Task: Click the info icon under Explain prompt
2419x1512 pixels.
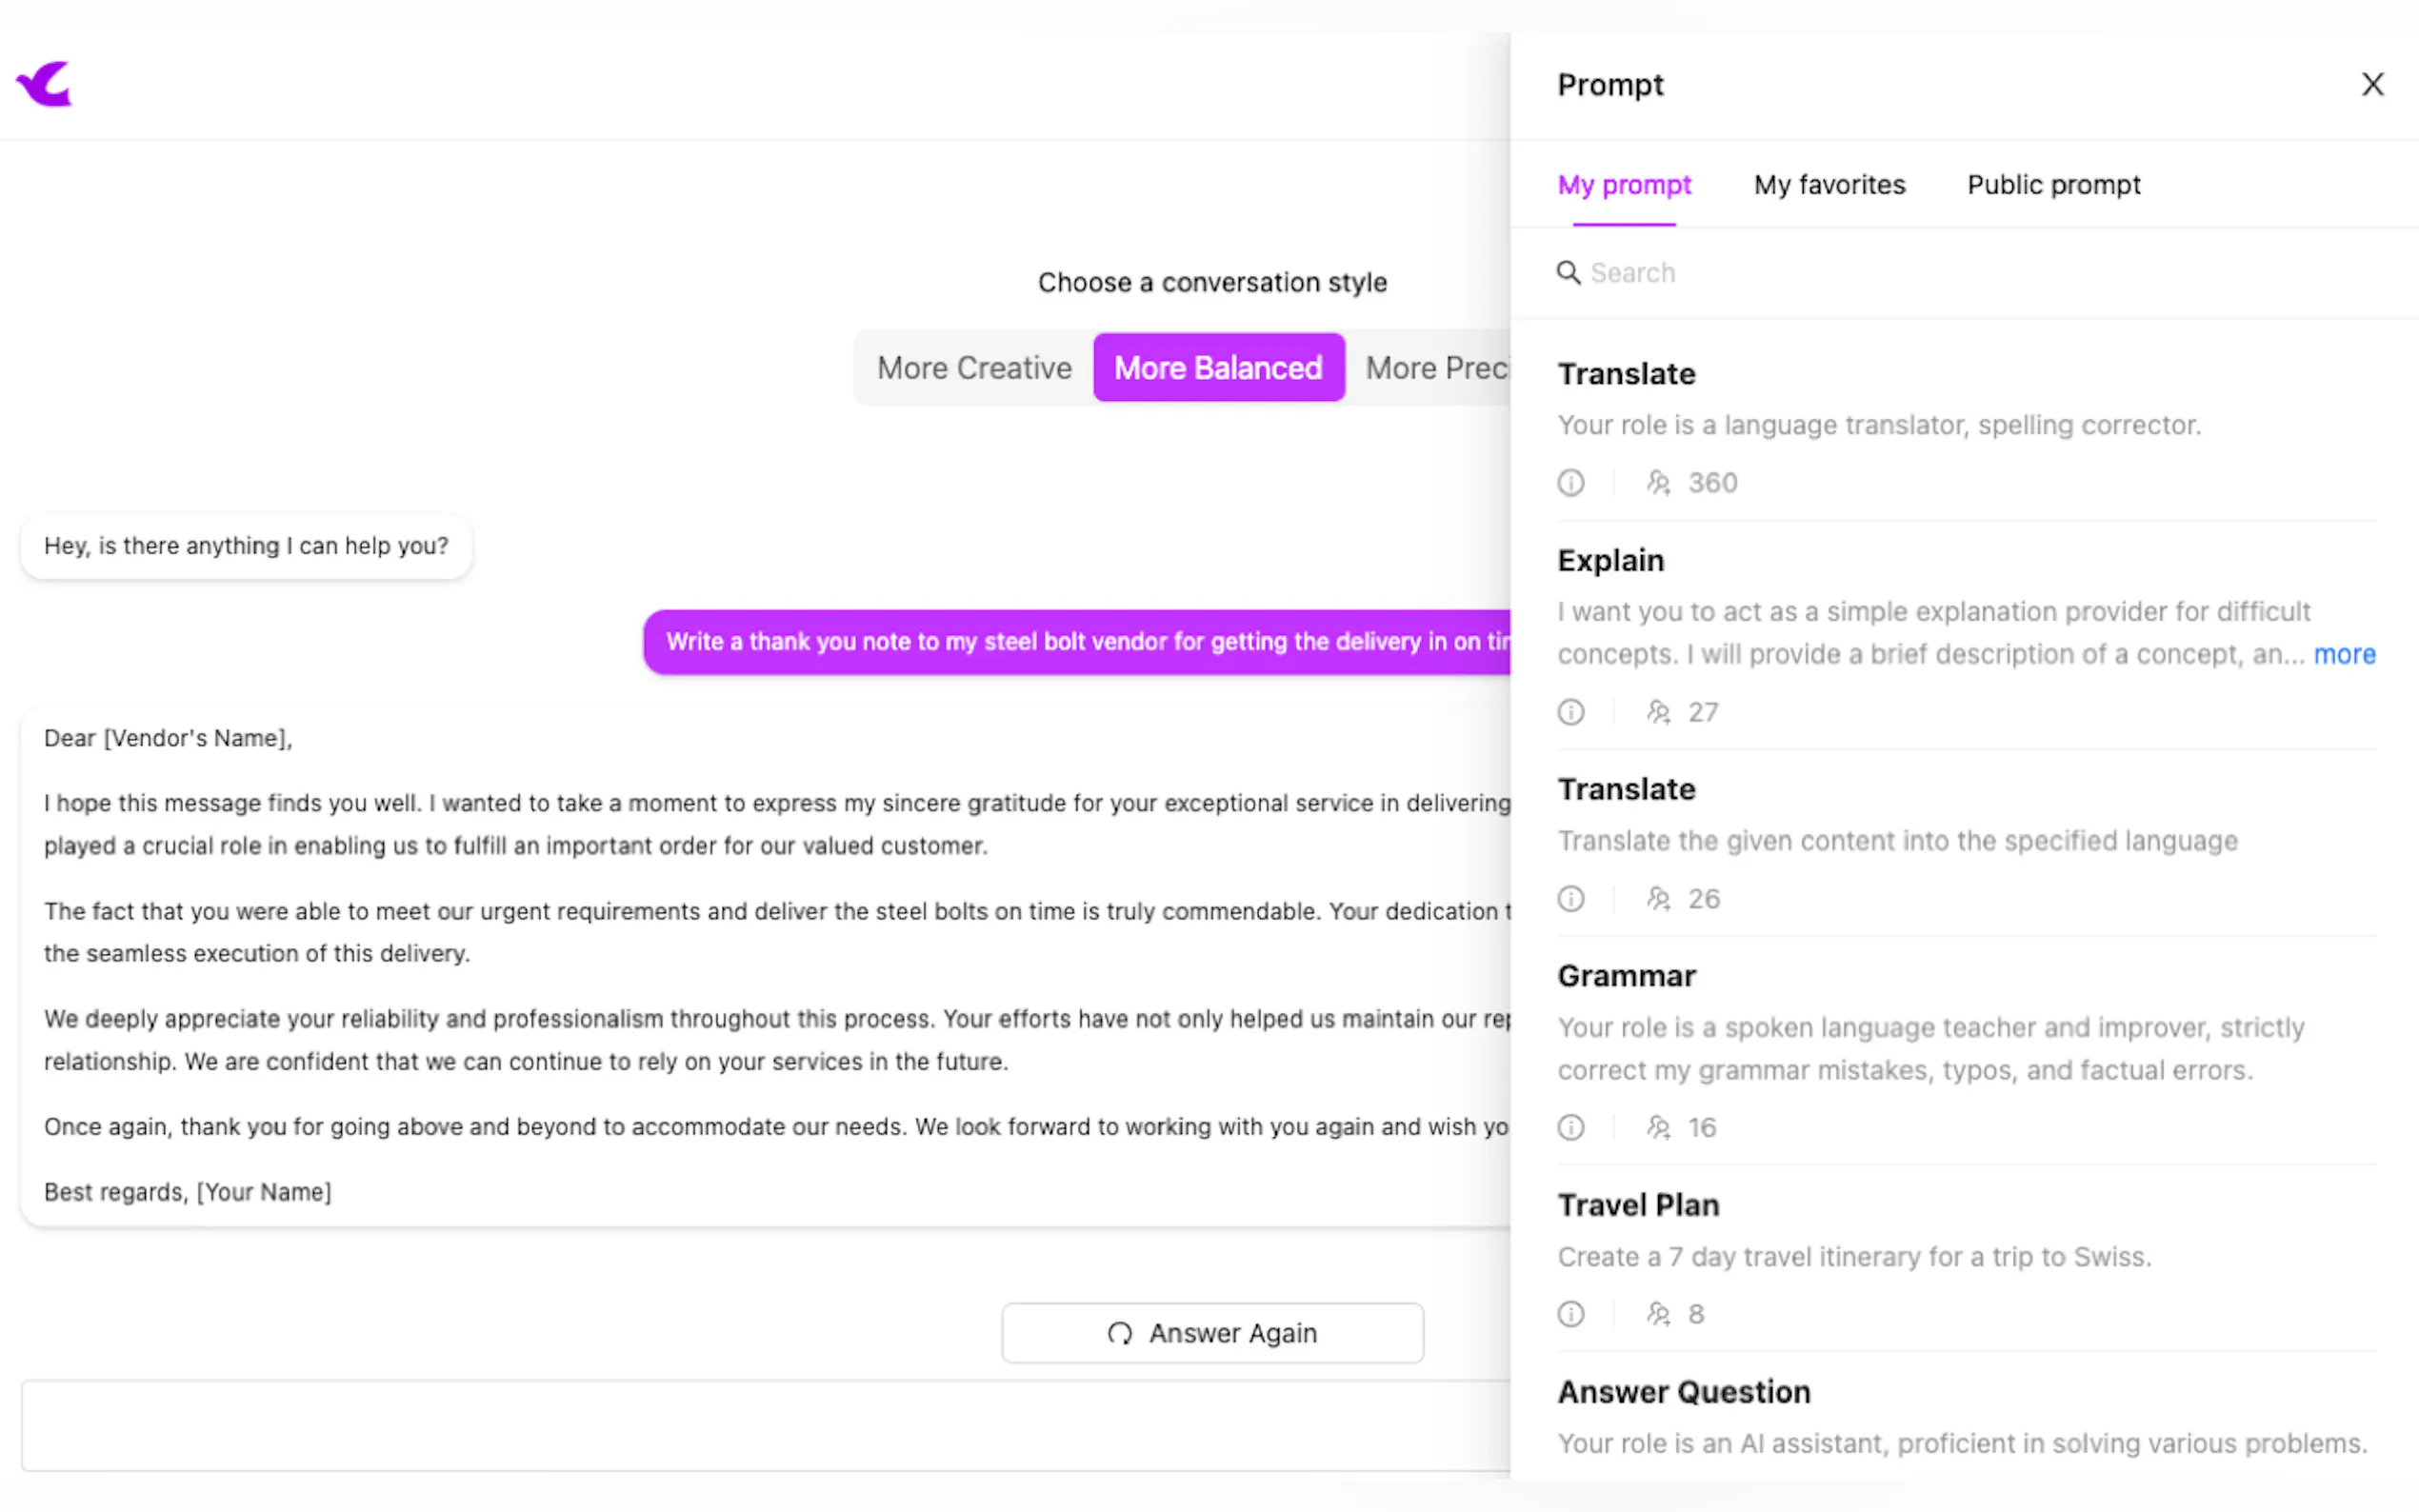Action: (1570, 712)
